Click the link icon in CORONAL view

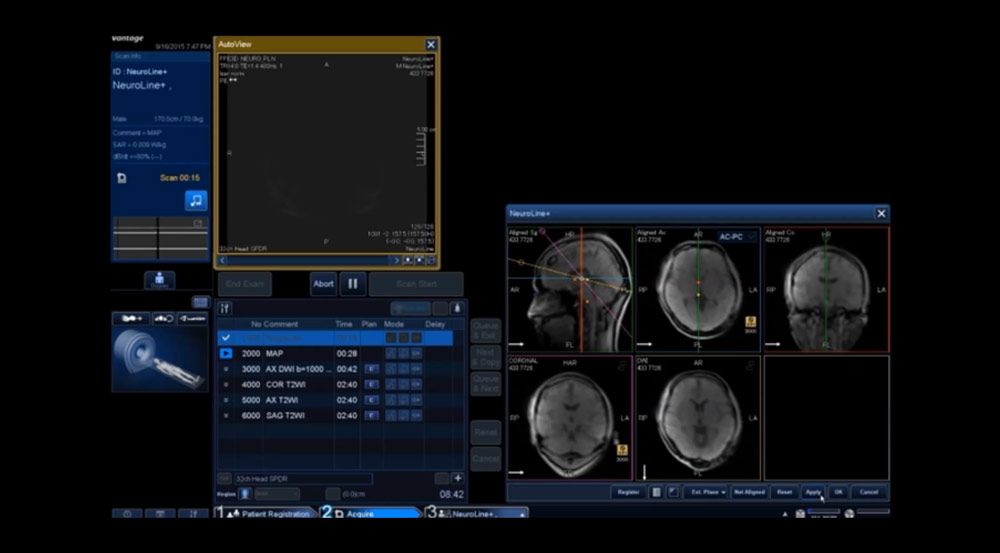pos(622,367)
